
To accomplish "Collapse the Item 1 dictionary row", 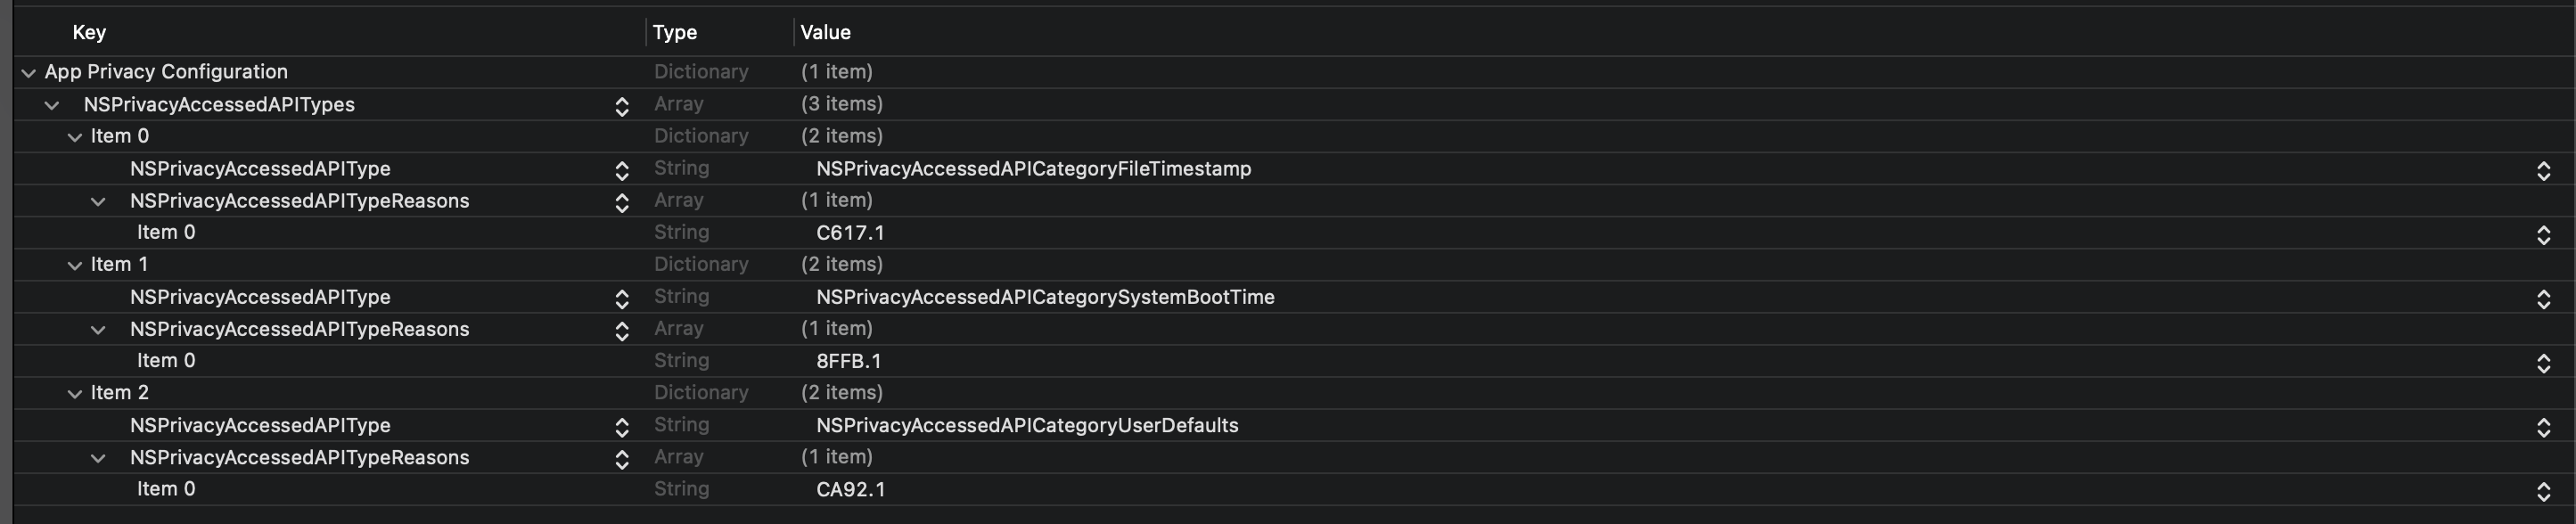I will pos(75,265).
